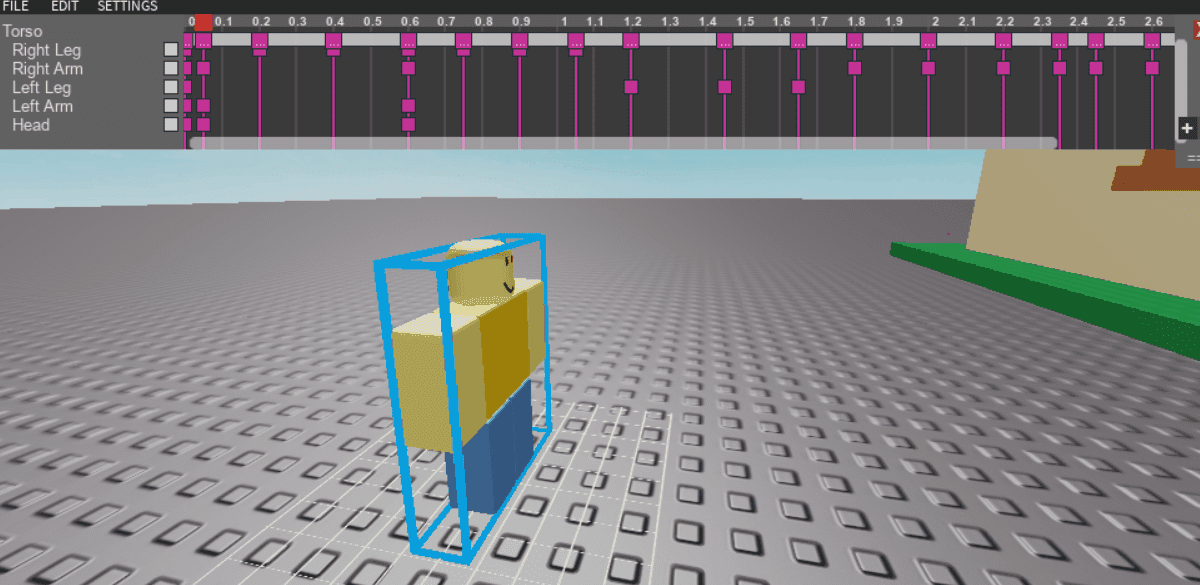Viewport: 1200px width, 585px height.
Task: Select Right Arm keyframe at the 2.2 mark
Action: [1003, 68]
